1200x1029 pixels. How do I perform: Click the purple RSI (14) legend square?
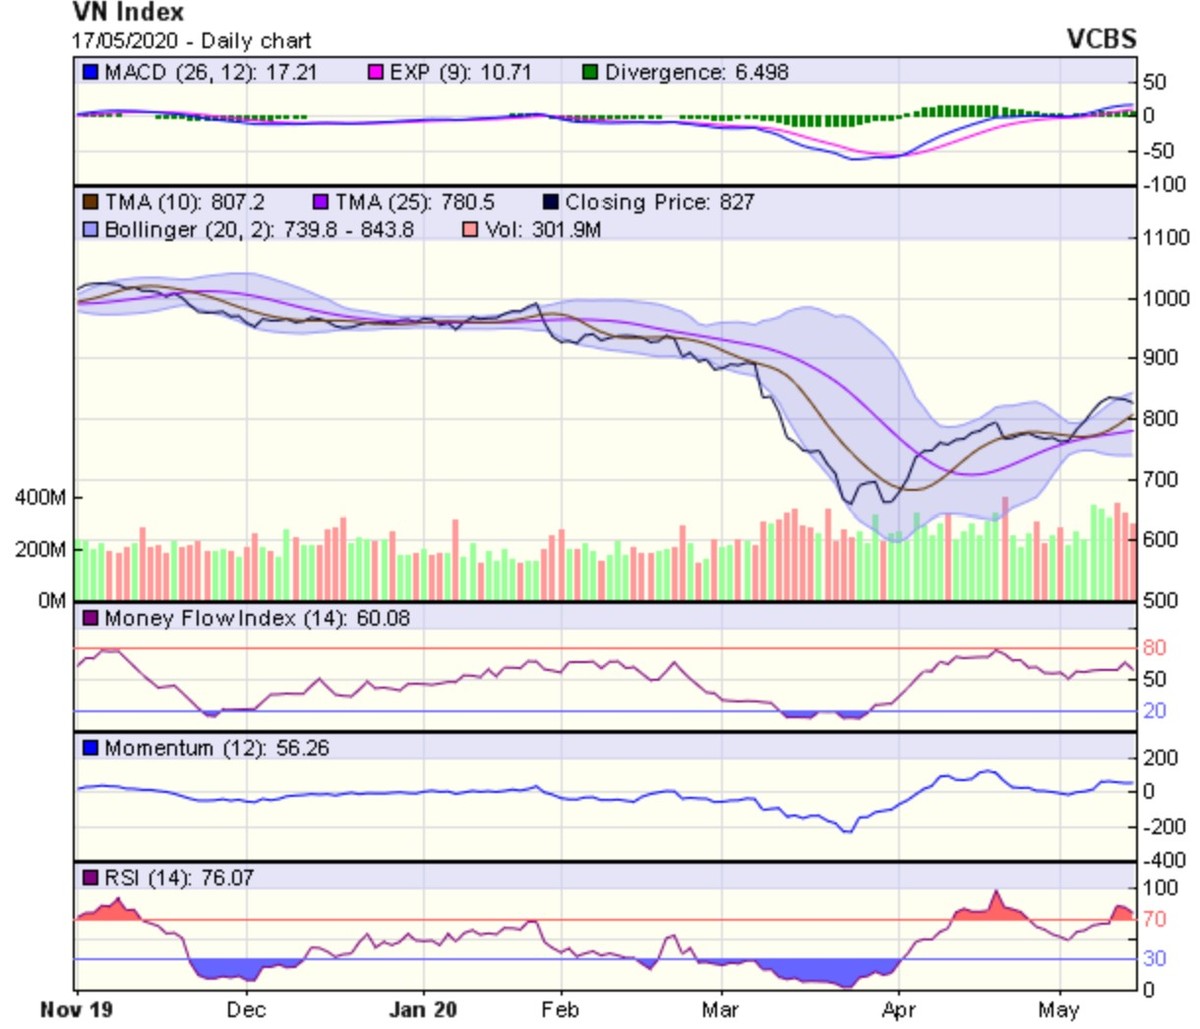91,878
